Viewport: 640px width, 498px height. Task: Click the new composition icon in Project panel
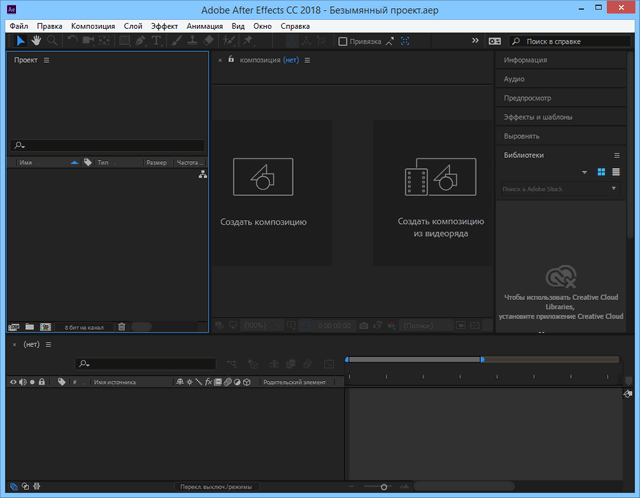point(45,326)
